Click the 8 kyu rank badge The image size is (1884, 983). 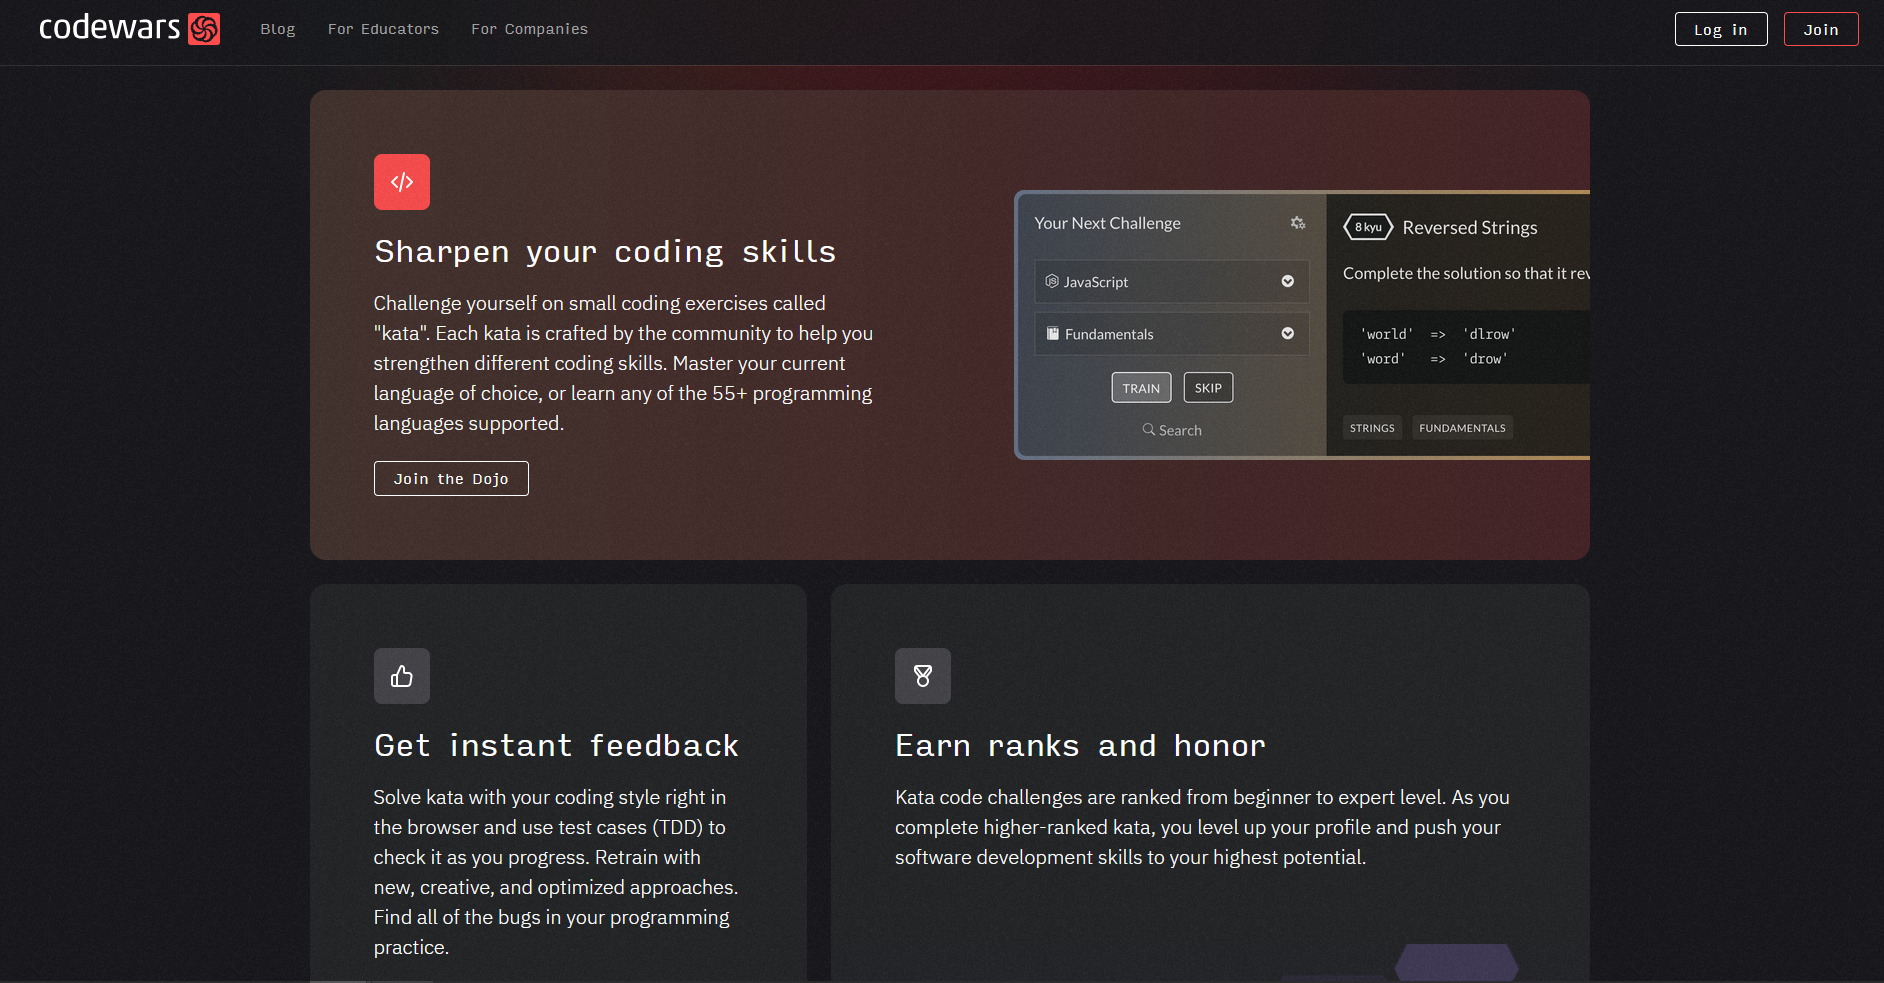point(1366,226)
